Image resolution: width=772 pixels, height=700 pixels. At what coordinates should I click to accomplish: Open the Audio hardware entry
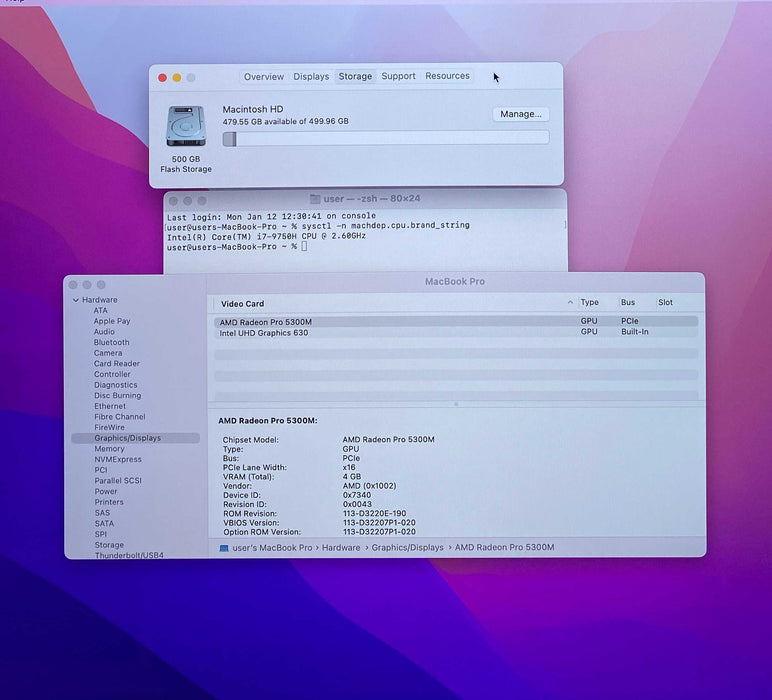pos(104,332)
